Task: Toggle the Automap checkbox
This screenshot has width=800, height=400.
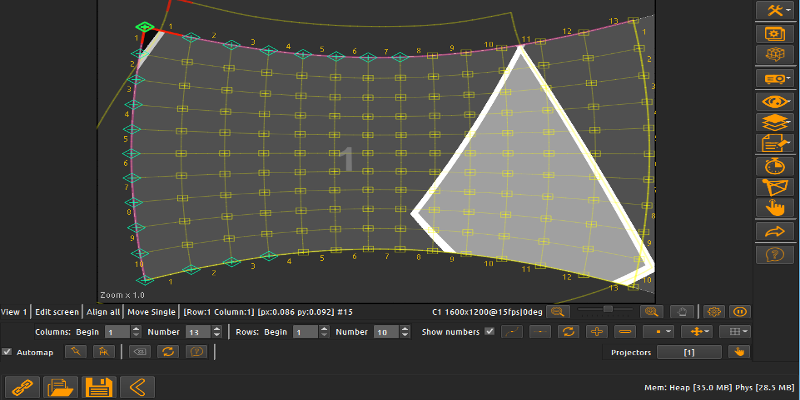Action: tap(8, 352)
